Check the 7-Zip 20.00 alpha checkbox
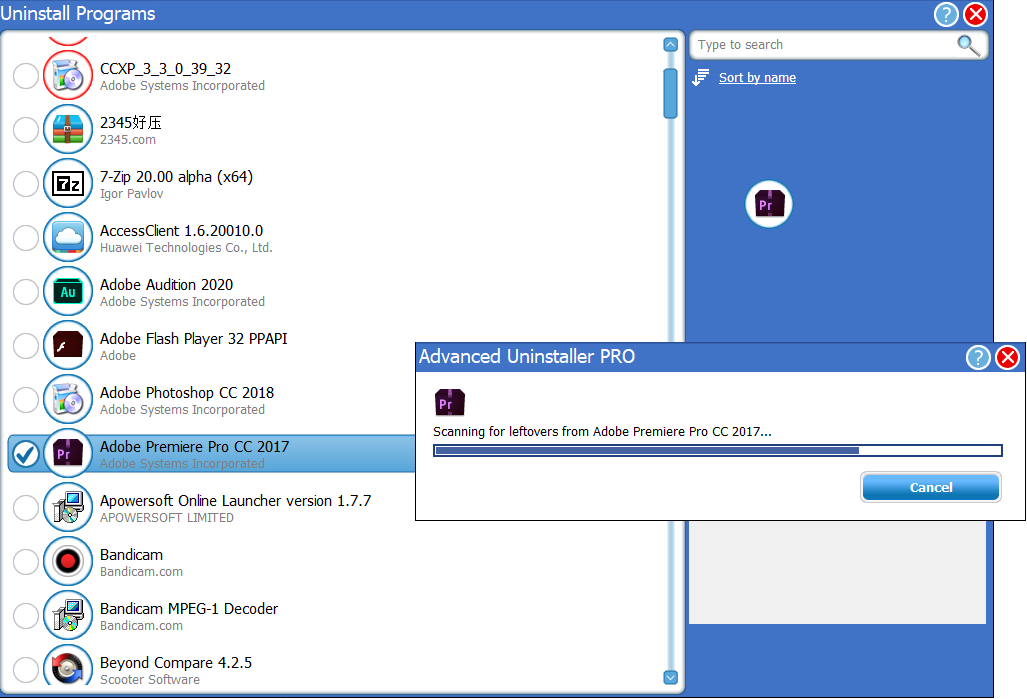 (26, 184)
